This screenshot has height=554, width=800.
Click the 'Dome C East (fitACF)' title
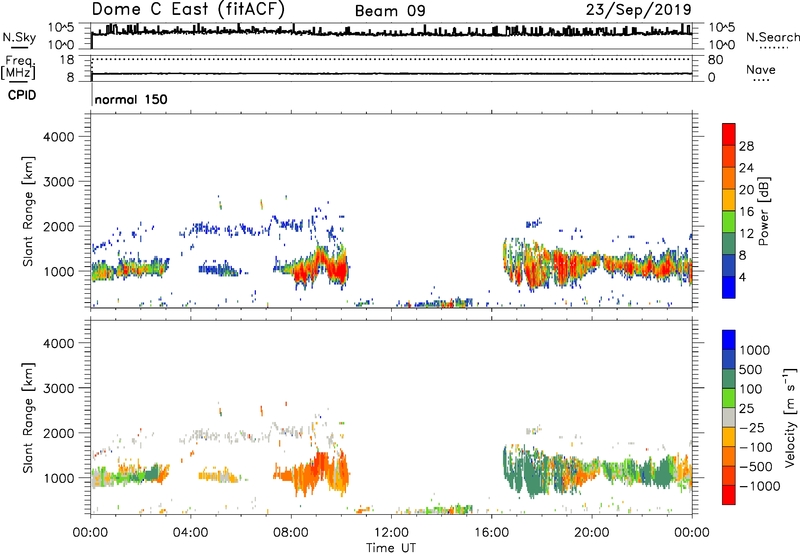[x=188, y=9]
